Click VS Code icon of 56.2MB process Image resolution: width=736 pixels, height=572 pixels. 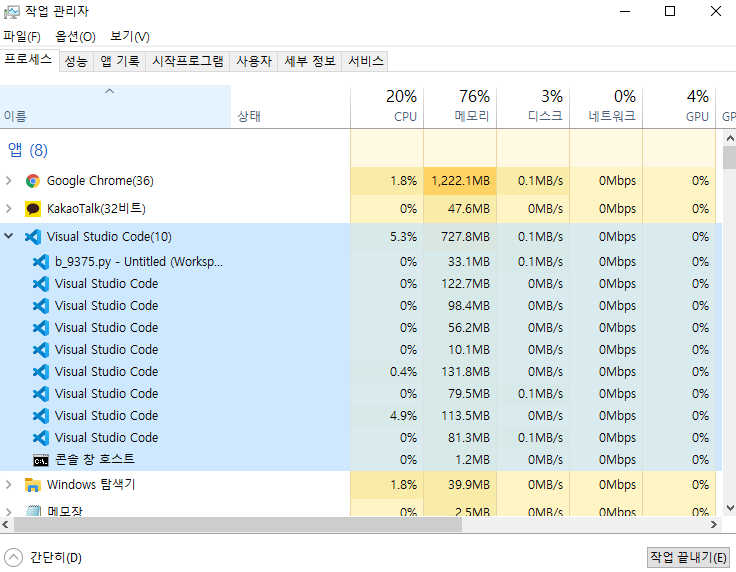[x=41, y=328]
